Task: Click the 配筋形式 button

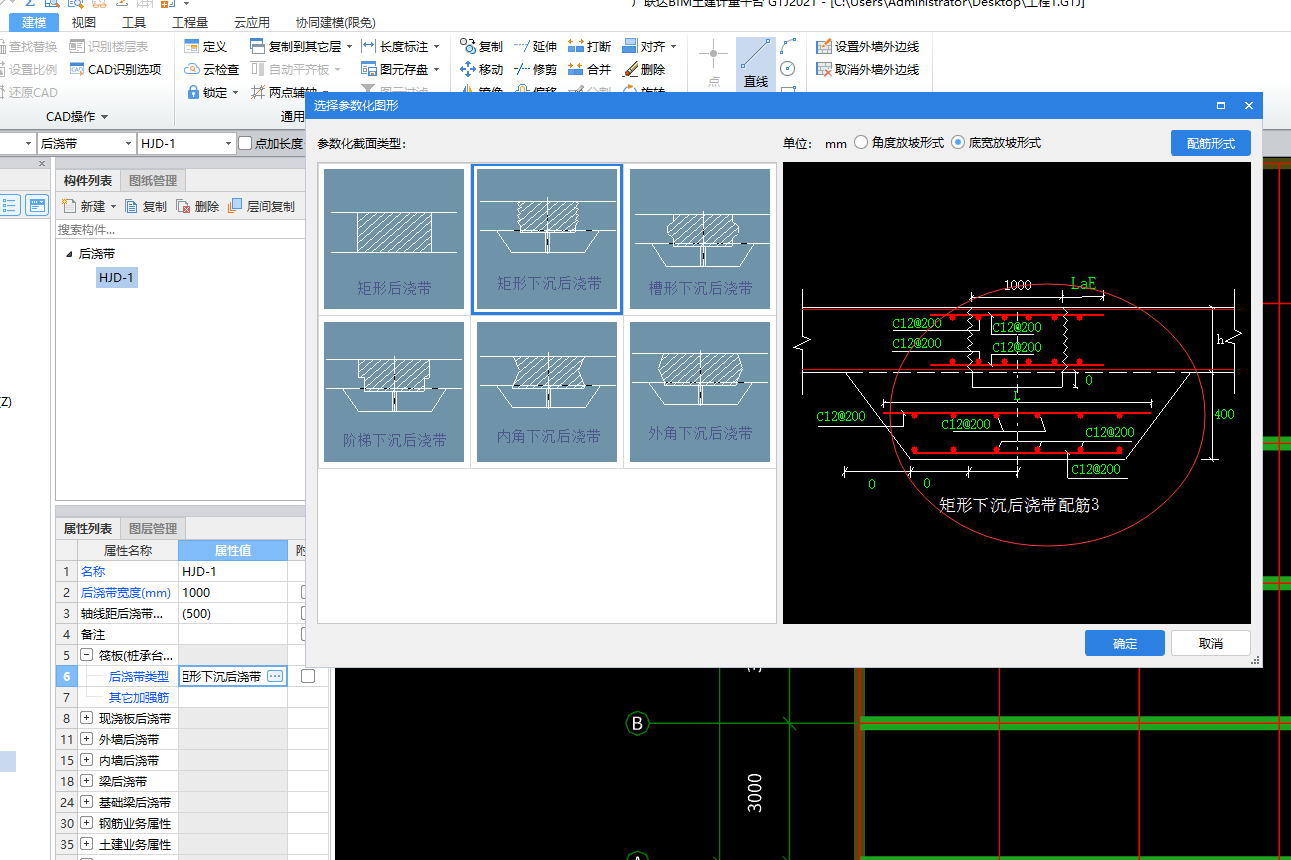Action: (x=1211, y=143)
